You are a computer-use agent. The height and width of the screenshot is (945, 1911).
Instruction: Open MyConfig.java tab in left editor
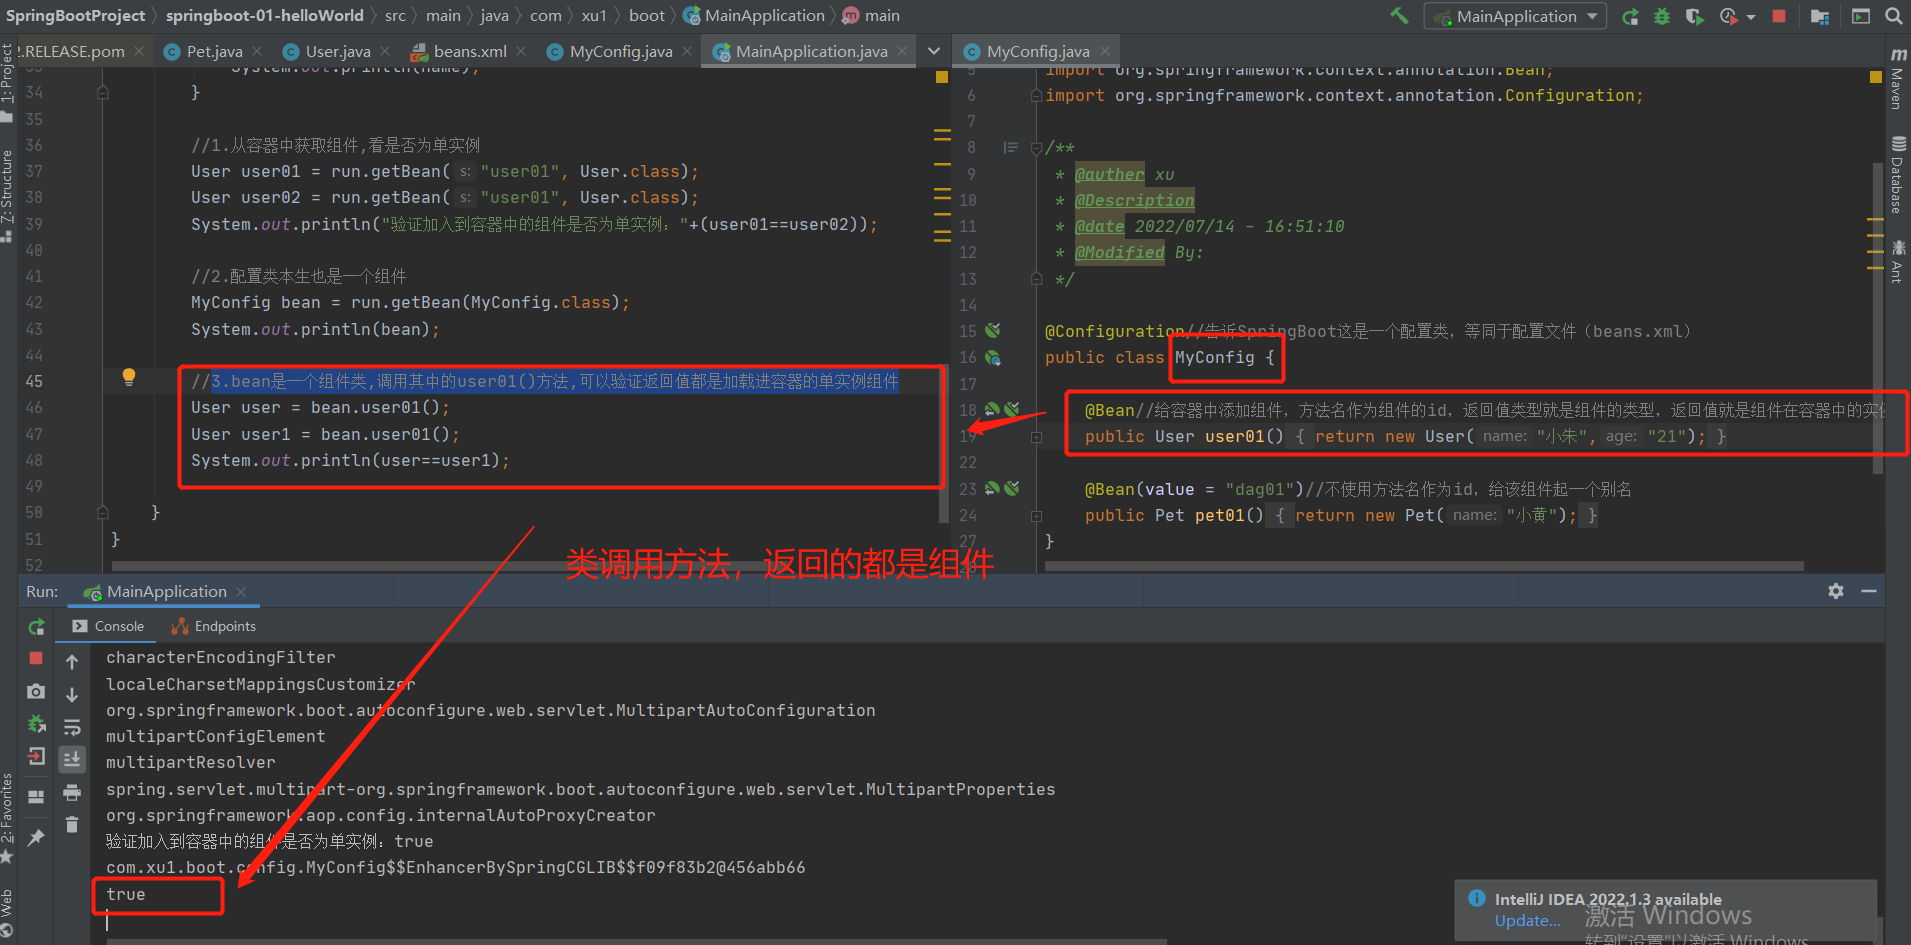[621, 51]
